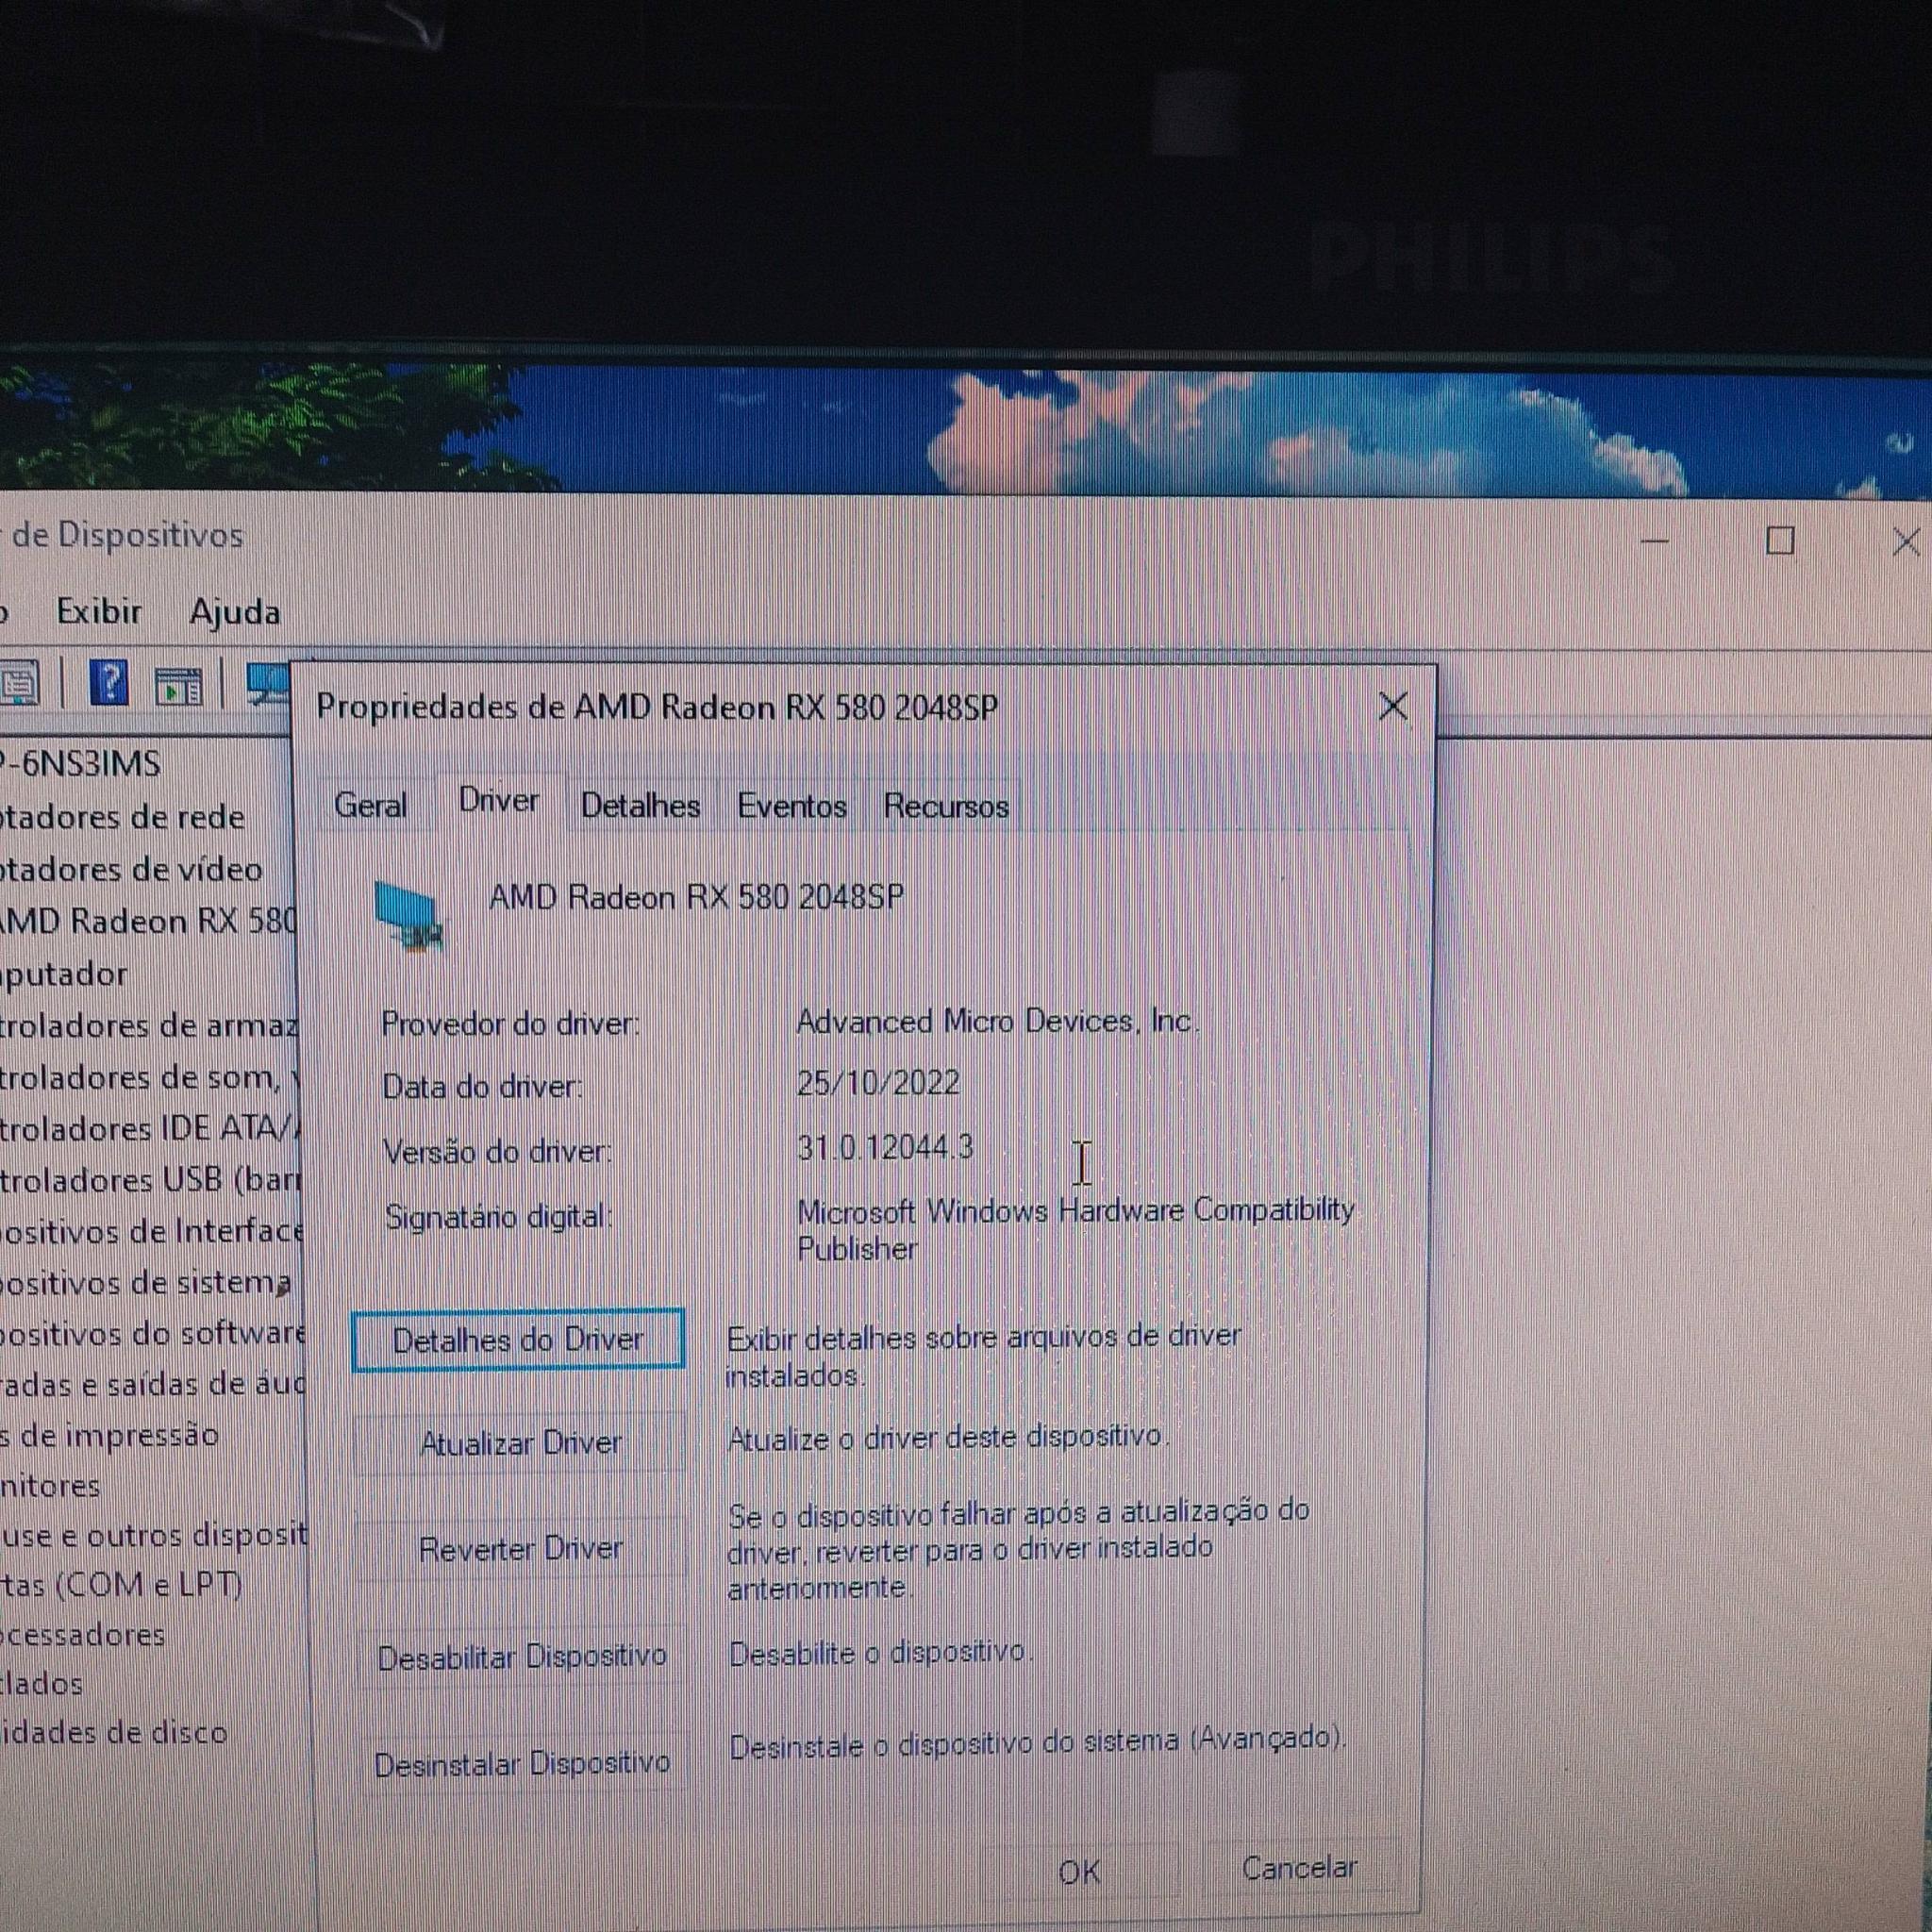Open the Exibir menu in Device Manager
This screenshot has height=1932, width=1932.
99,611
